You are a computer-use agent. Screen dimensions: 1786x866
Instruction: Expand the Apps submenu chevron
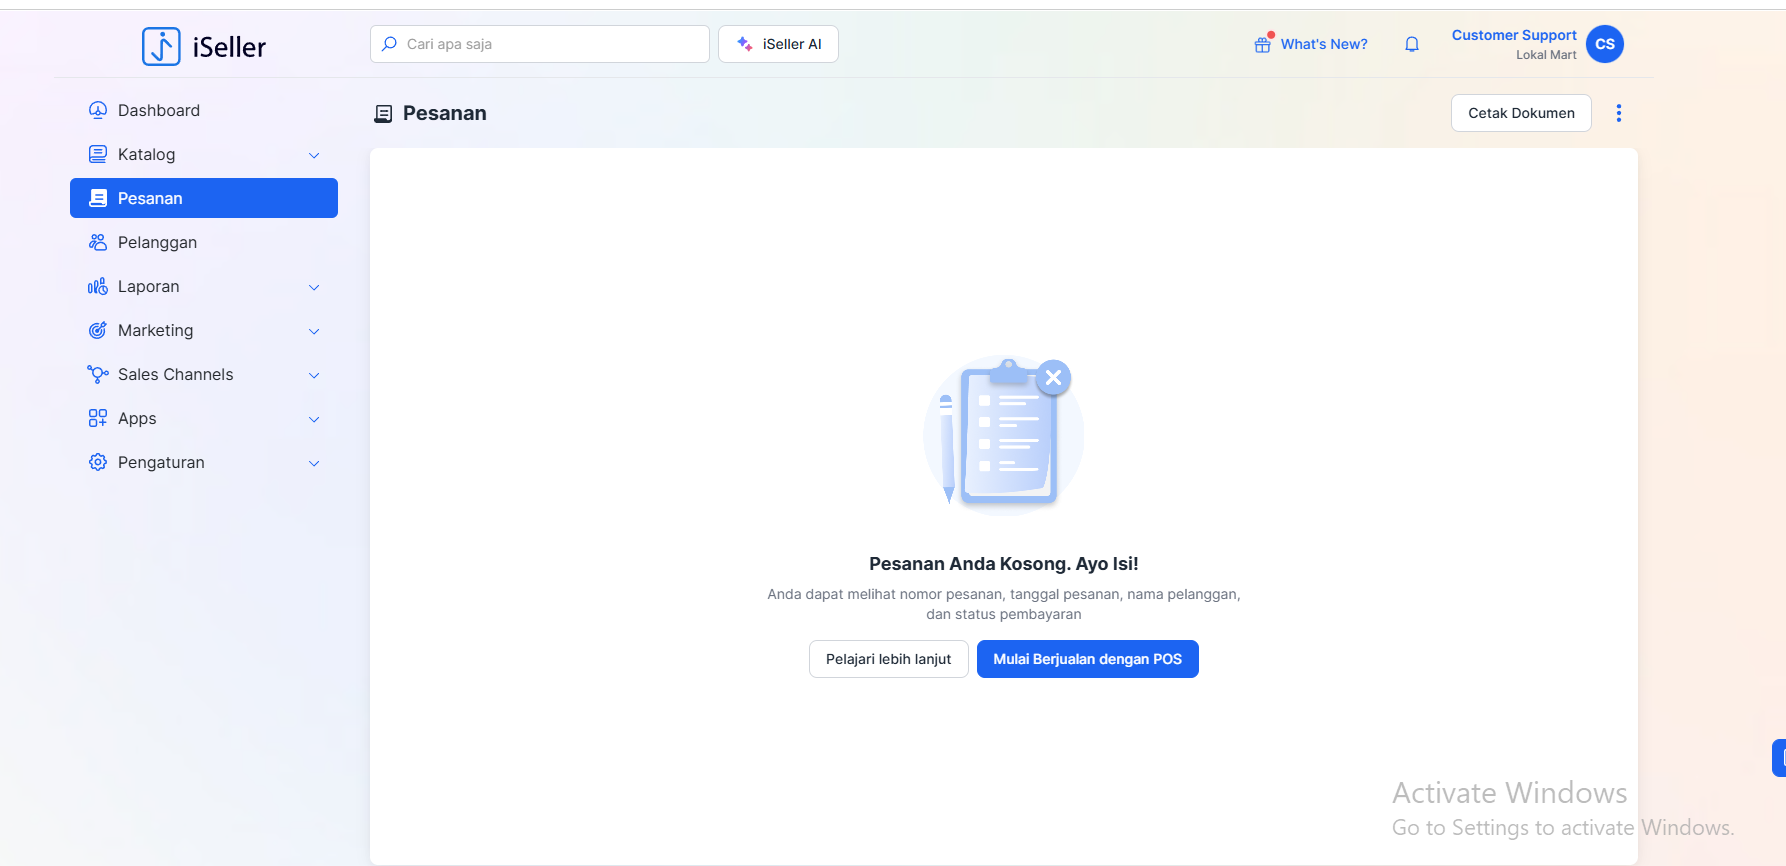pyautogui.click(x=314, y=419)
